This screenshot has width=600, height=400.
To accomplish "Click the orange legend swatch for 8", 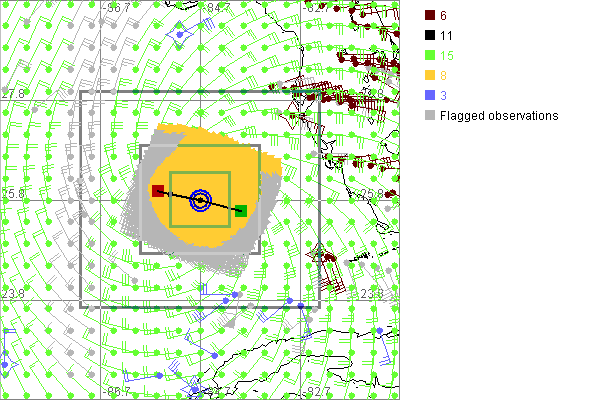I will [430, 76].
